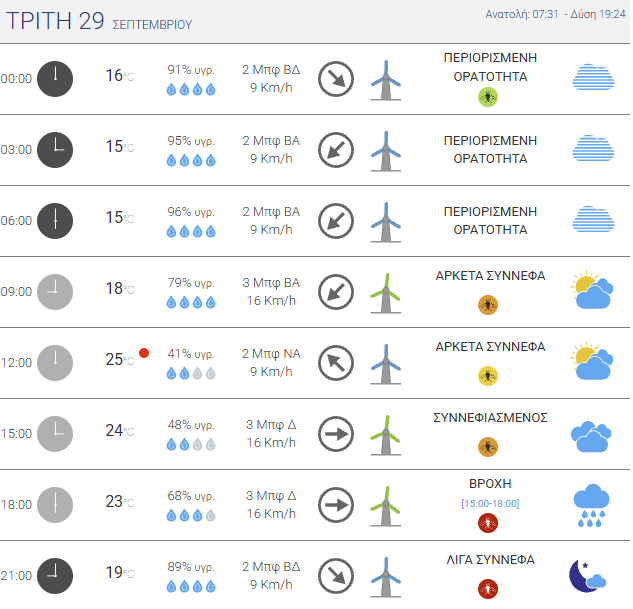
Task: Click the green wind turbine for 09:00
Action: coord(386,293)
